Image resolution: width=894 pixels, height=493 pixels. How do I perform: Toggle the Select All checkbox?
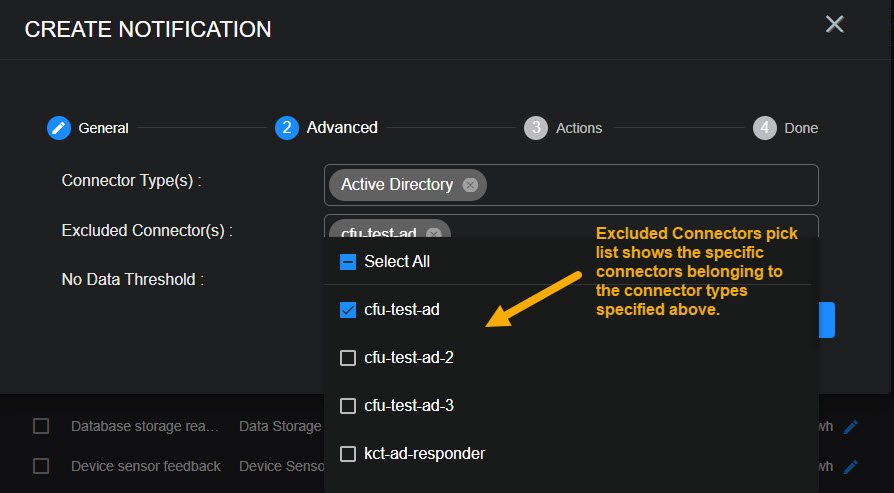click(348, 262)
